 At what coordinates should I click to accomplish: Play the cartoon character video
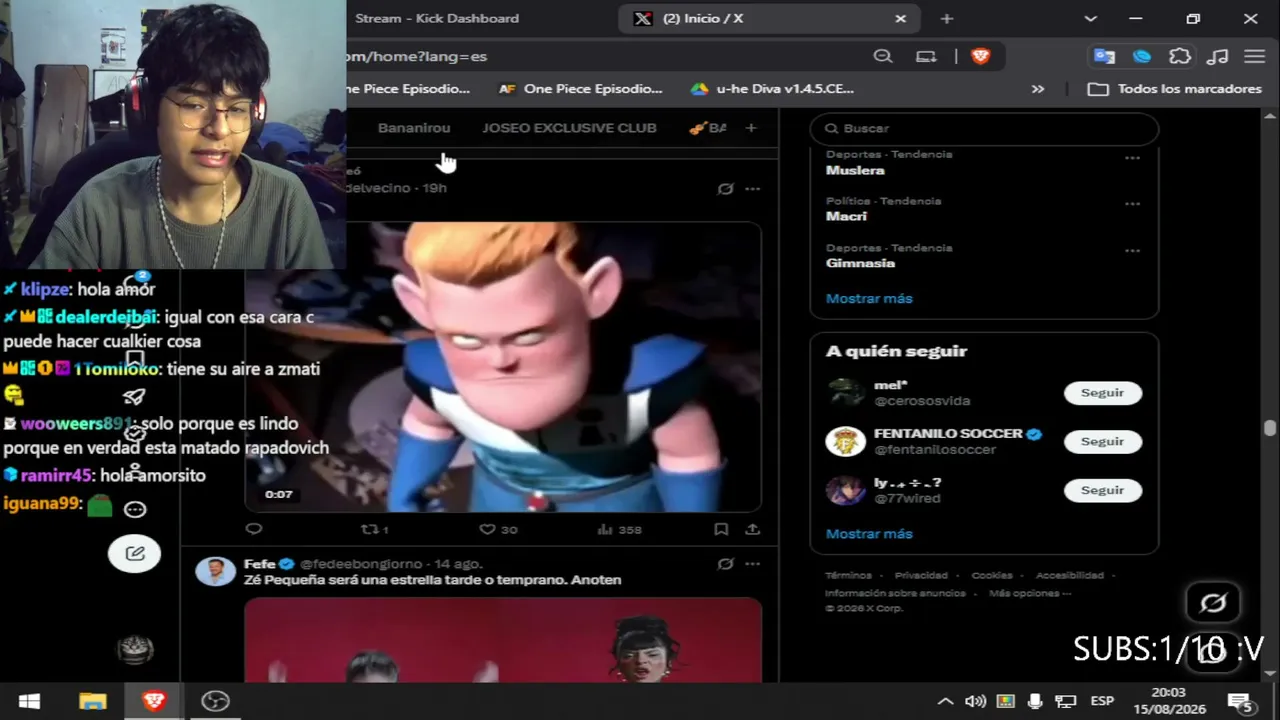503,367
